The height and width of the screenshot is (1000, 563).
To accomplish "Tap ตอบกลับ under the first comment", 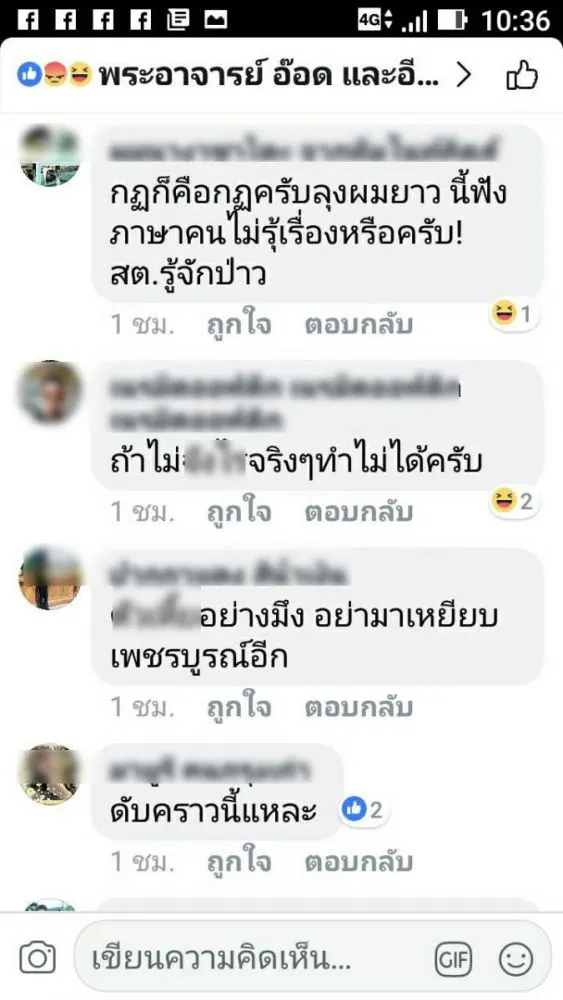I will [358, 325].
